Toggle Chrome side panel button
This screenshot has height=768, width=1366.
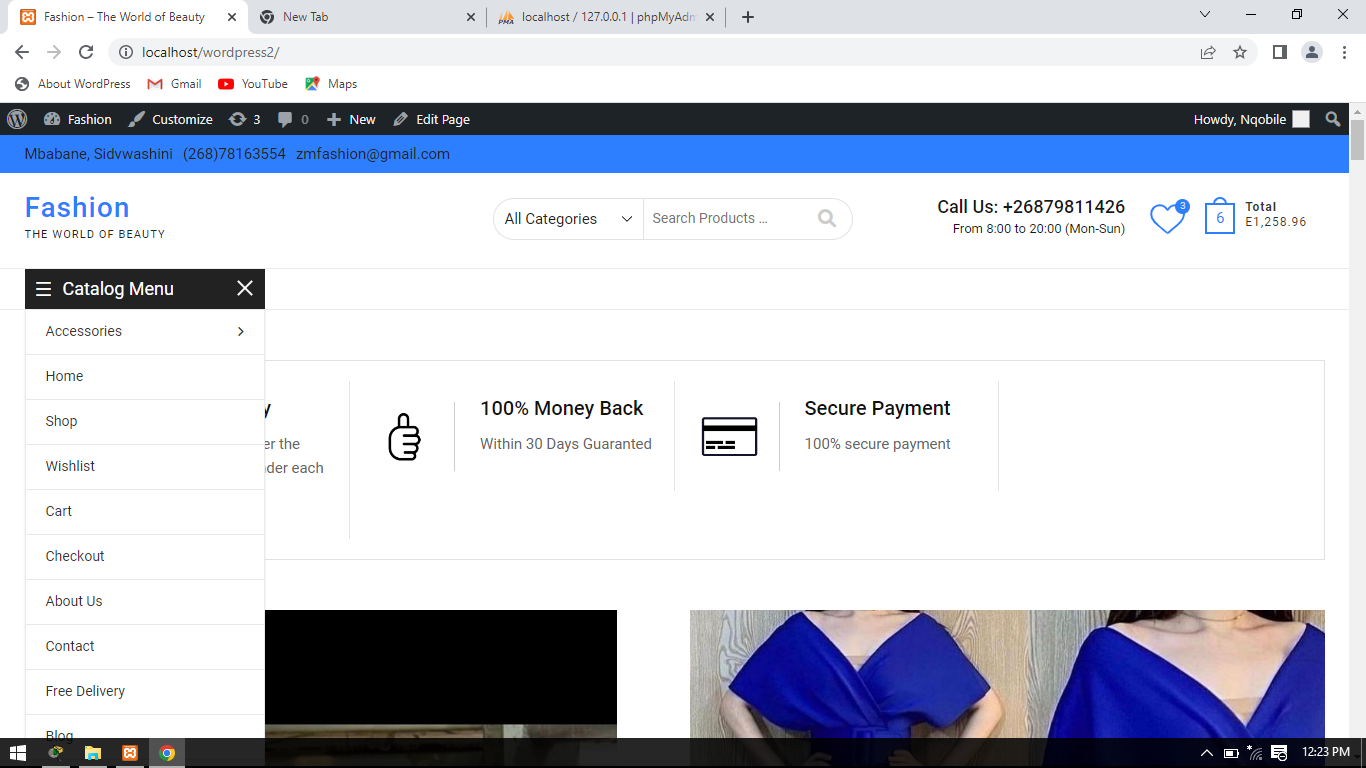click(1279, 52)
